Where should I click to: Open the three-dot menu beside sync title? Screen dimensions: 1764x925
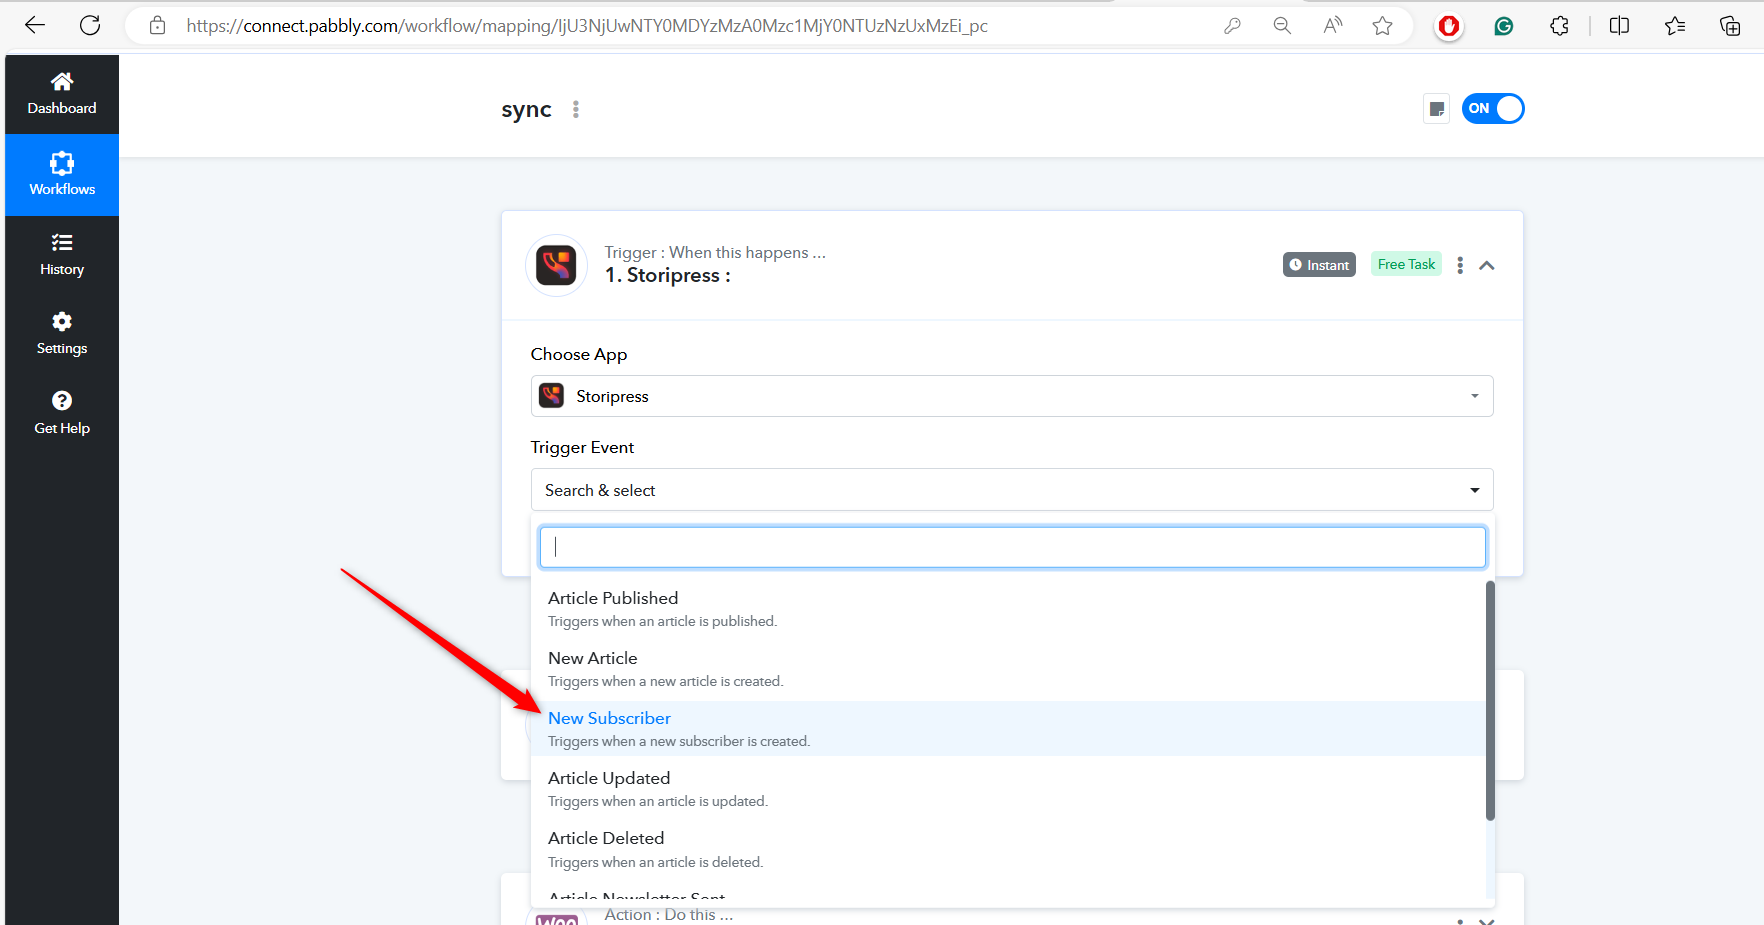[x=576, y=109]
